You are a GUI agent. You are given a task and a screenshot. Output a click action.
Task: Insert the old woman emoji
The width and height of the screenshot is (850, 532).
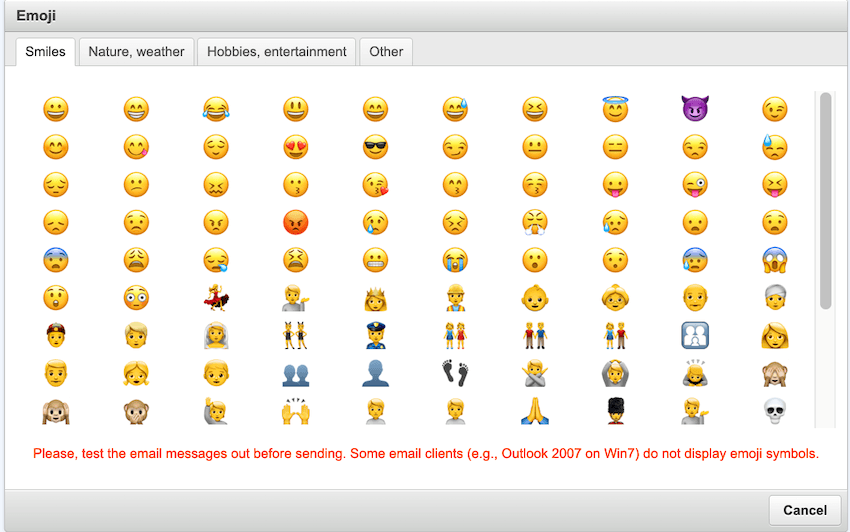[615, 298]
